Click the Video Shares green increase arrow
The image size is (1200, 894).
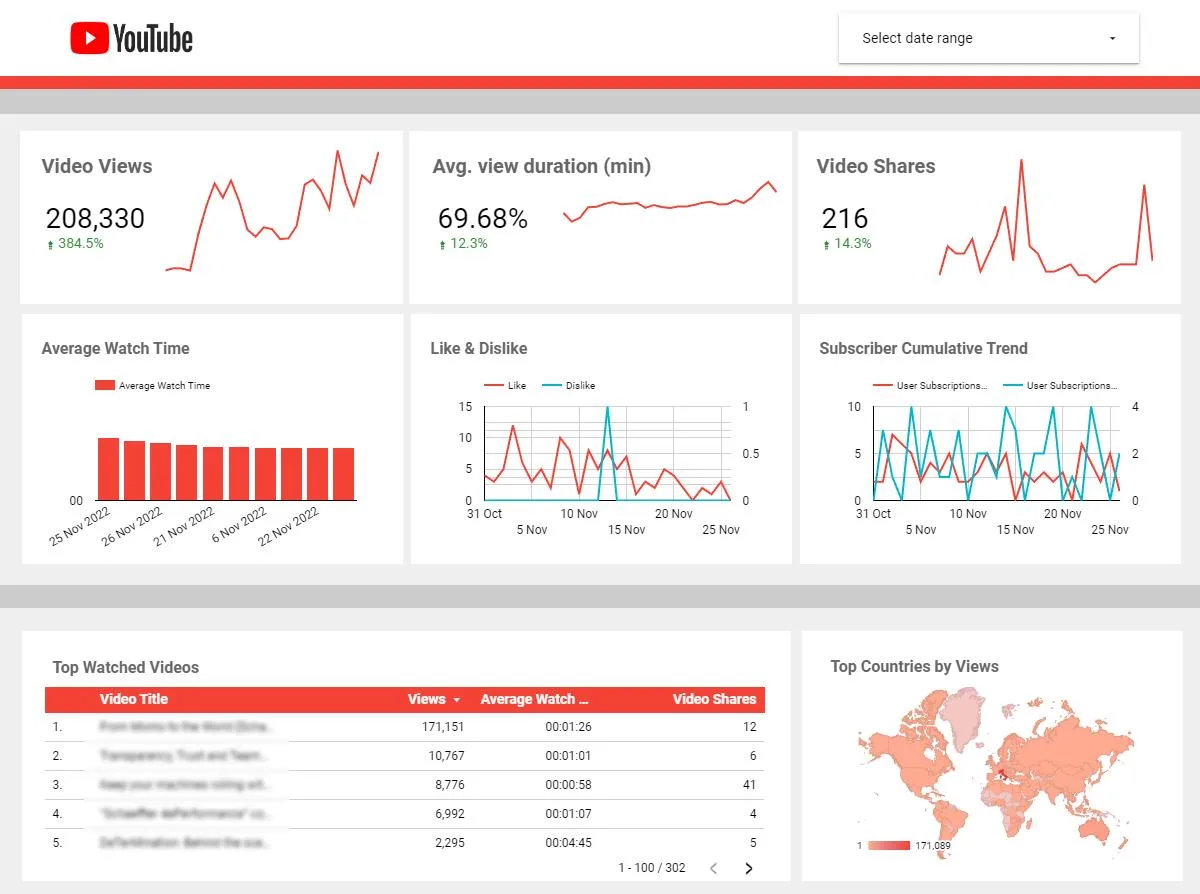click(x=826, y=244)
